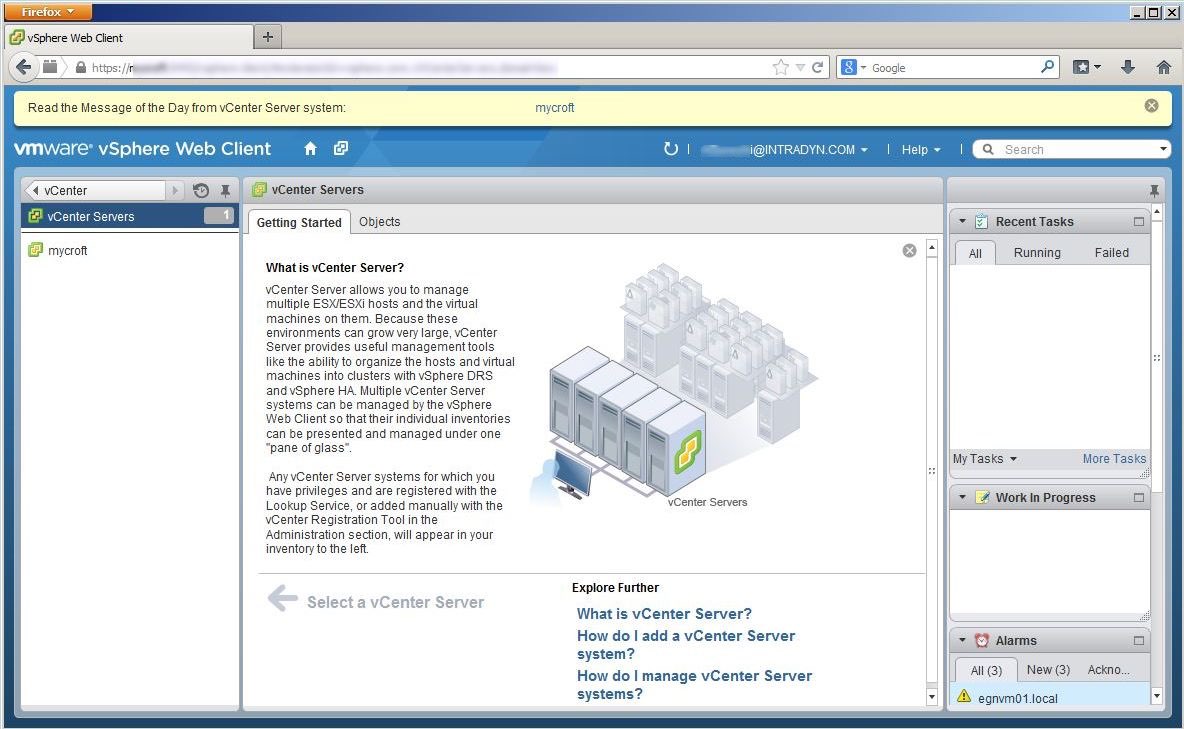This screenshot has width=1184, height=729.
Task: Click the Google search magnifier icon
Action: click(x=1047, y=66)
